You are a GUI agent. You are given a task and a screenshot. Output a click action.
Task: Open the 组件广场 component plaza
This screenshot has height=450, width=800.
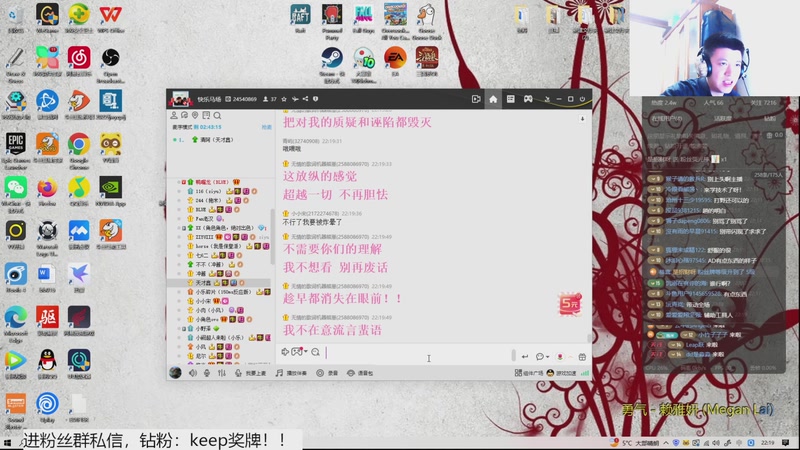(x=529, y=373)
